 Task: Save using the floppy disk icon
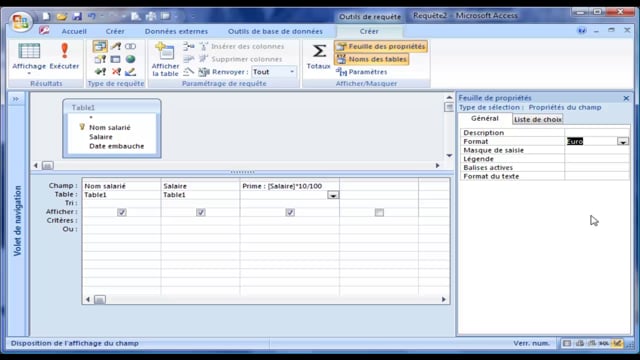coord(77,16)
